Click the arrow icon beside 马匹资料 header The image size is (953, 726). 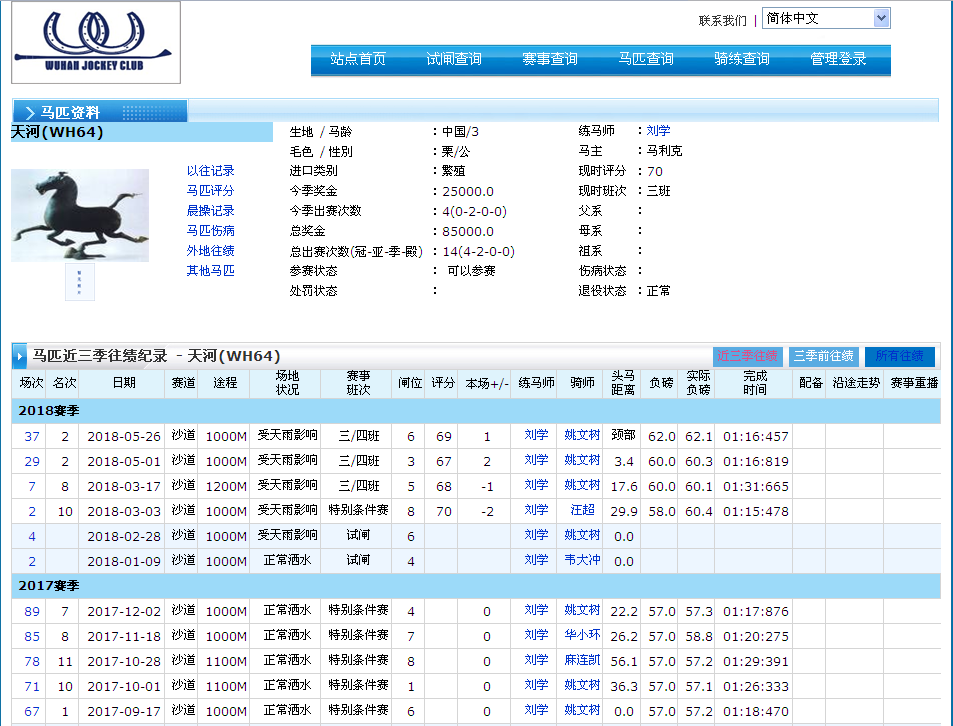29,112
